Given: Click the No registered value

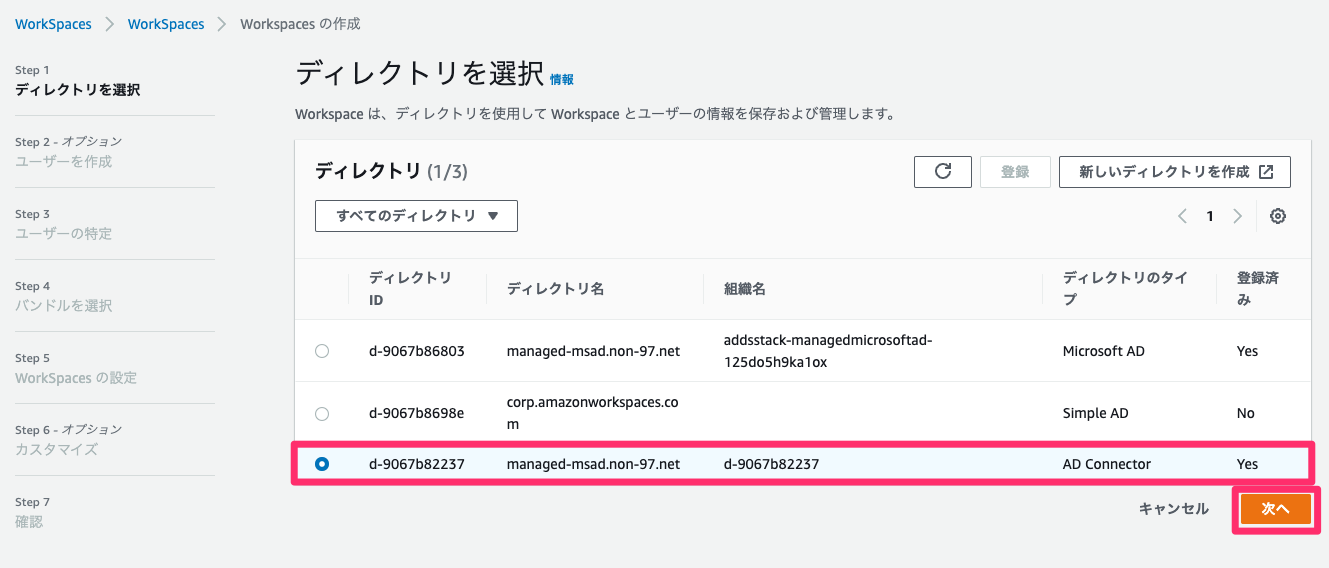Looking at the screenshot, I should (1246, 413).
